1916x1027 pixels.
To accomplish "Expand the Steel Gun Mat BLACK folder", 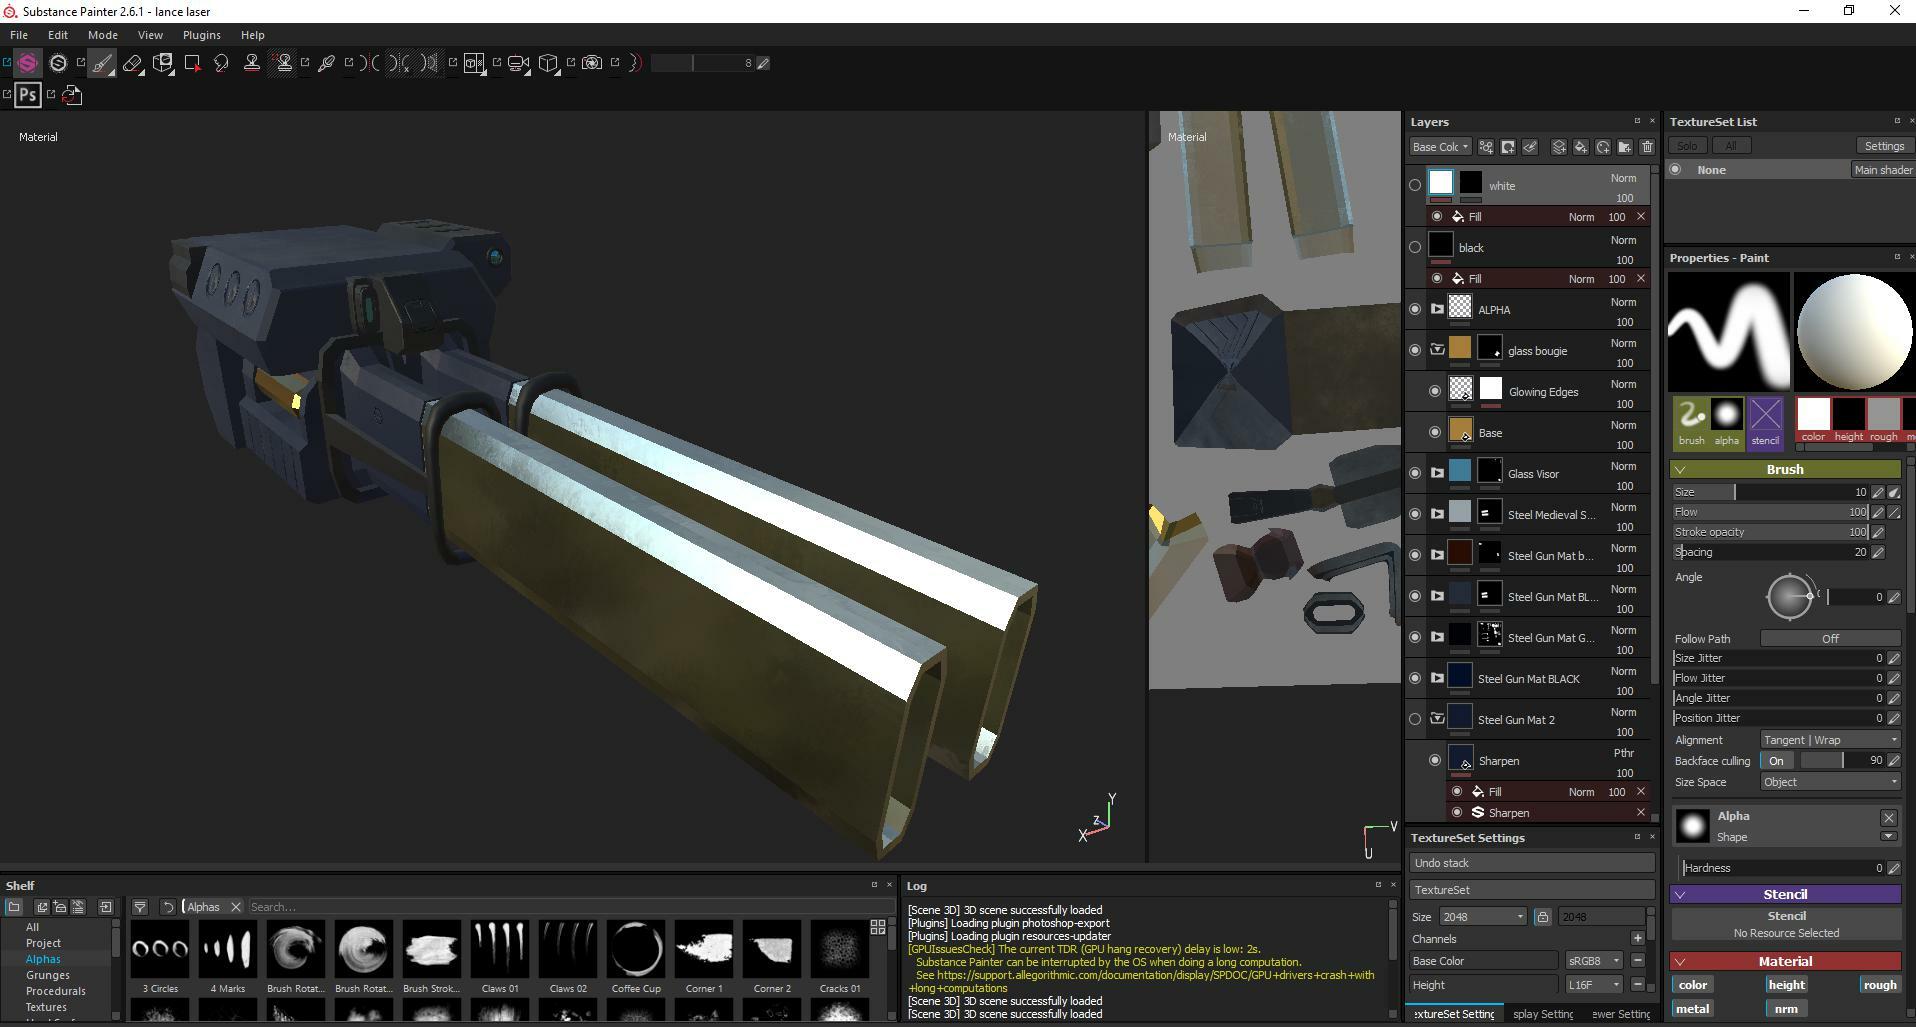I will (x=1437, y=678).
